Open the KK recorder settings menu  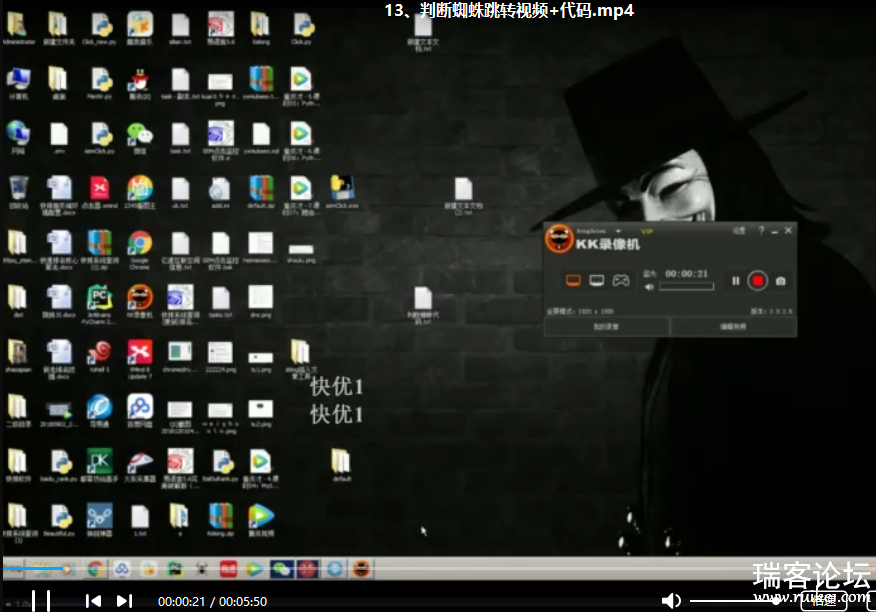point(738,230)
